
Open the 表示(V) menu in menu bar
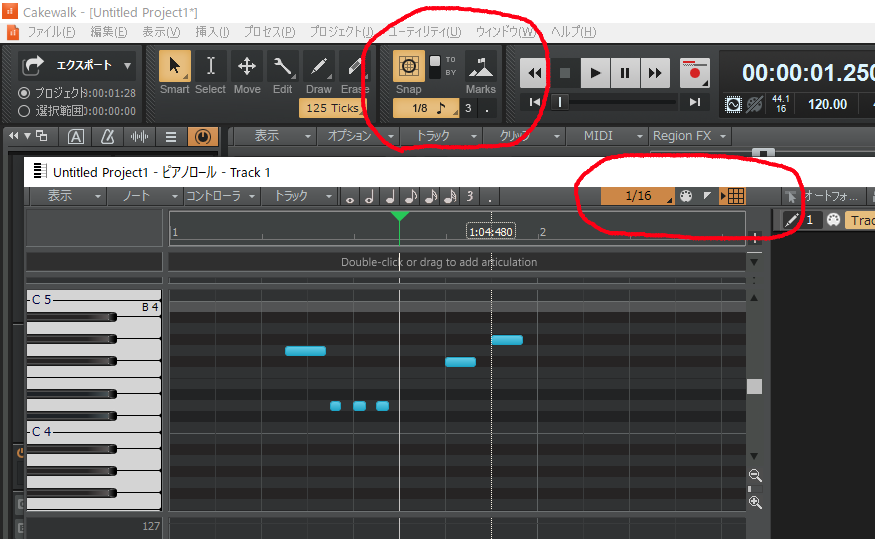click(x=161, y=32)
